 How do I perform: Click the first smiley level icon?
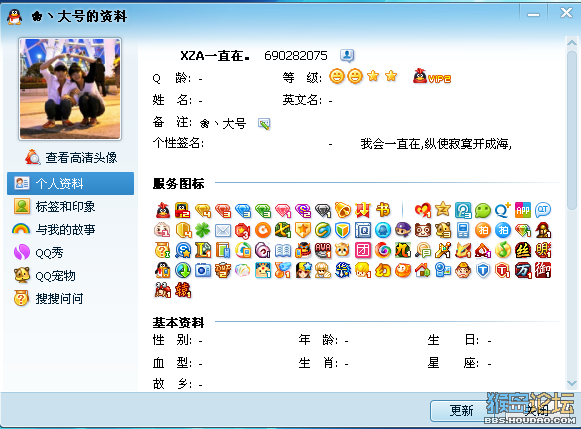[337, 76]
